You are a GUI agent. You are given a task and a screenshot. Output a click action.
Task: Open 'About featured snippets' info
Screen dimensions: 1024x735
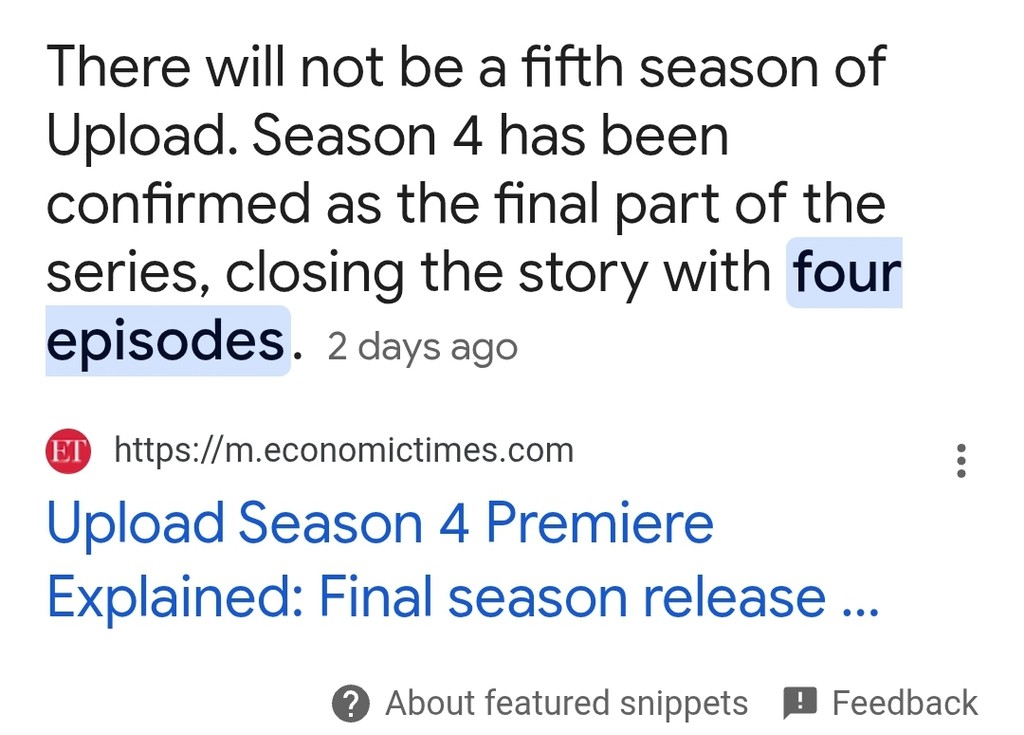(x=566, y=704)
